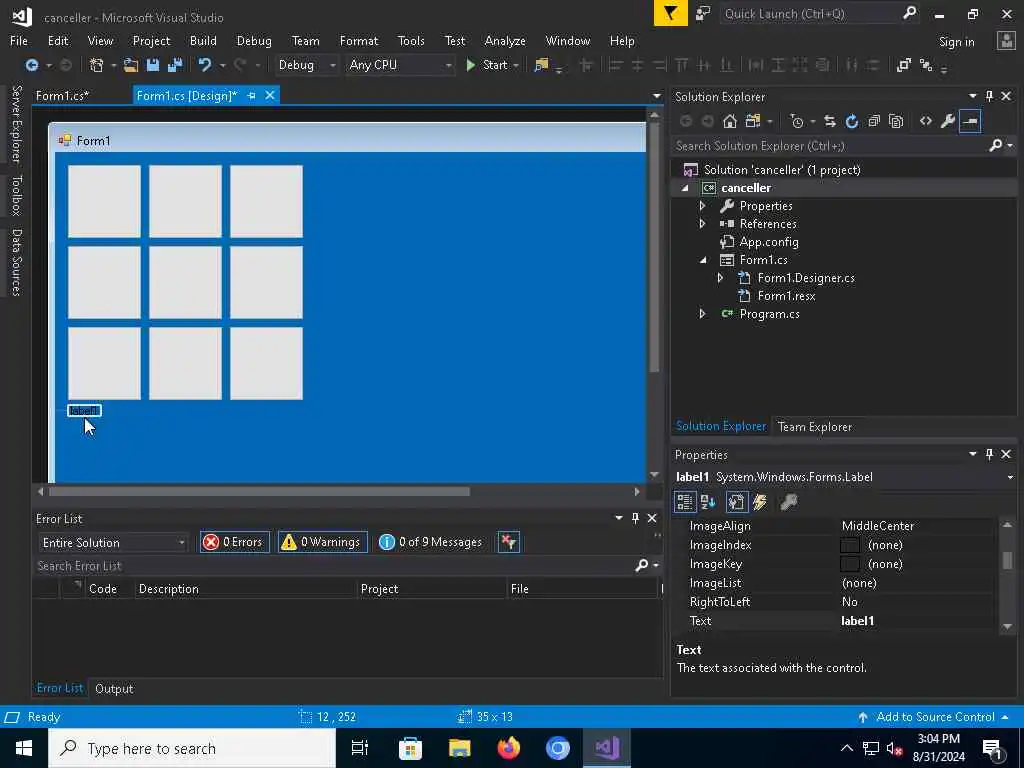The image size is (1024, 768).
Task: Click Add to Source Control in status bar
Action: (x=935, y=717)
